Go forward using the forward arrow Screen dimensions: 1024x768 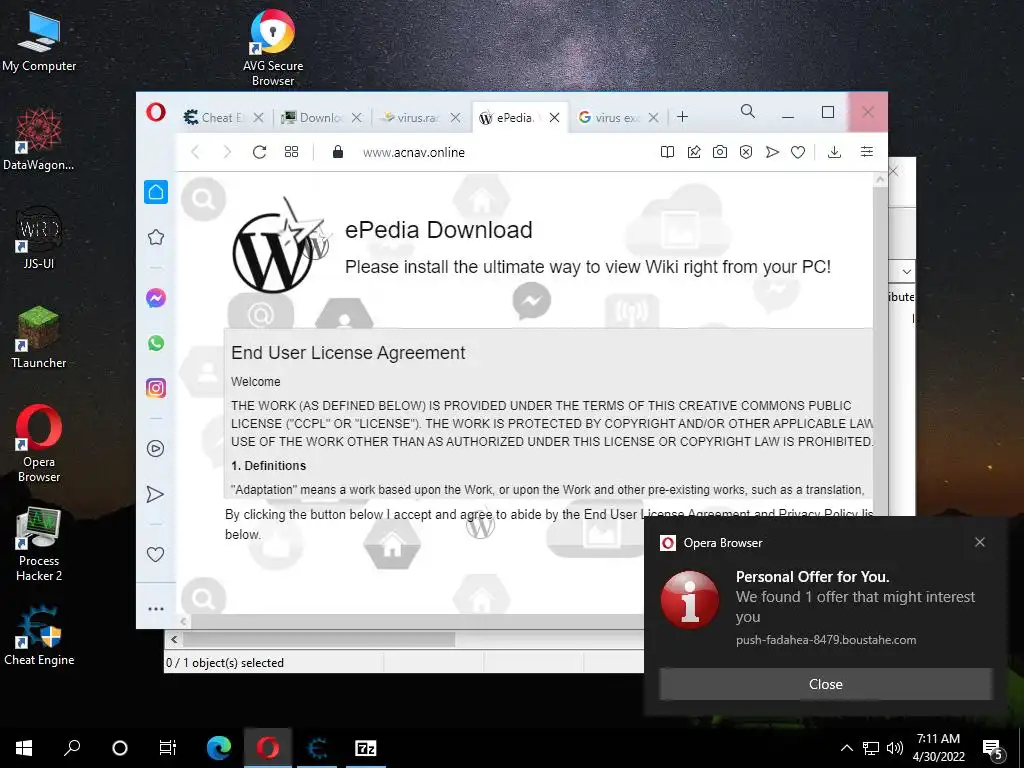coord(227,152)
